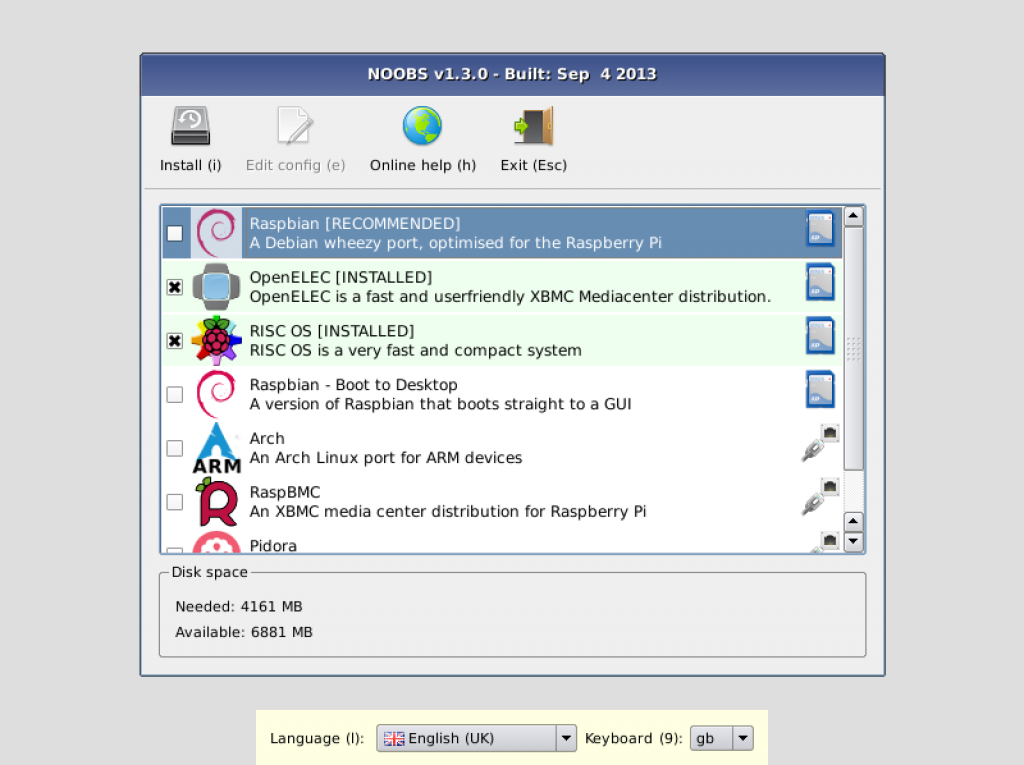
Task: Click network icon on Arch row
Action: (x=820, y=443)
